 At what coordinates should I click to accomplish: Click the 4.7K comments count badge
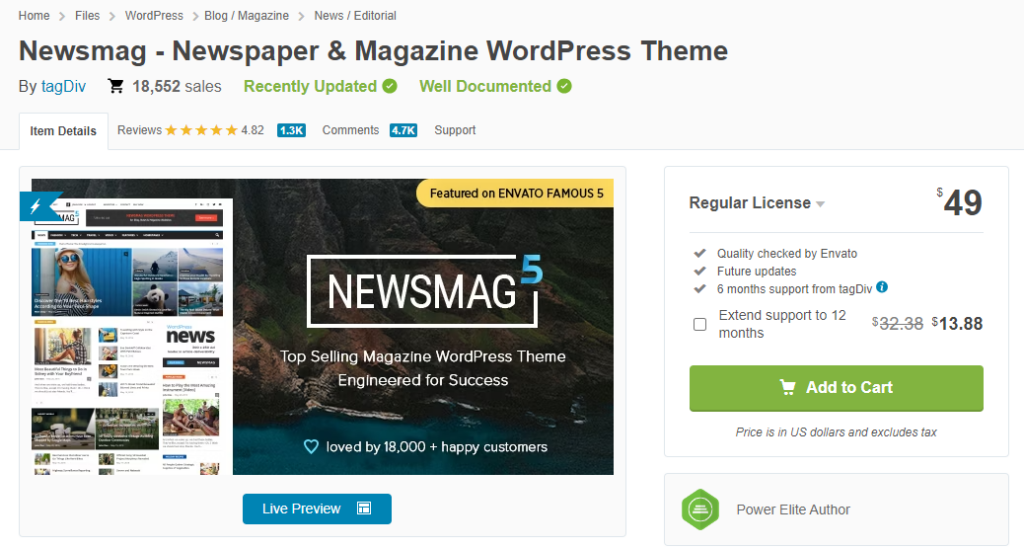pos(404,130)
